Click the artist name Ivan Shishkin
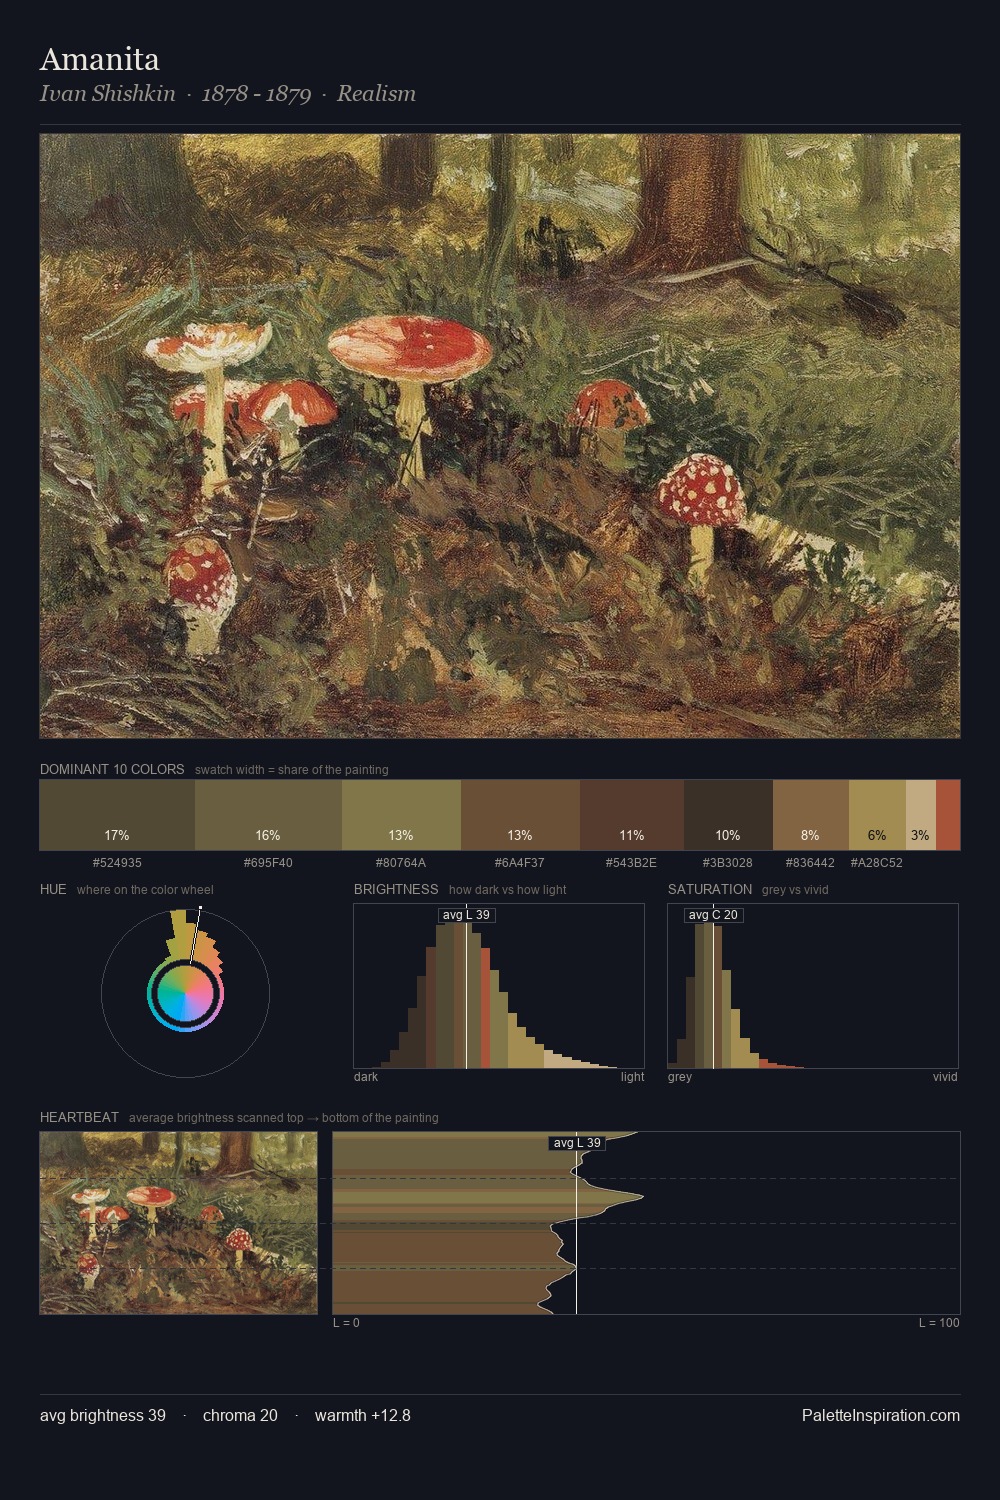This screenshot has width=1000, height=1500. pos(107,94)
